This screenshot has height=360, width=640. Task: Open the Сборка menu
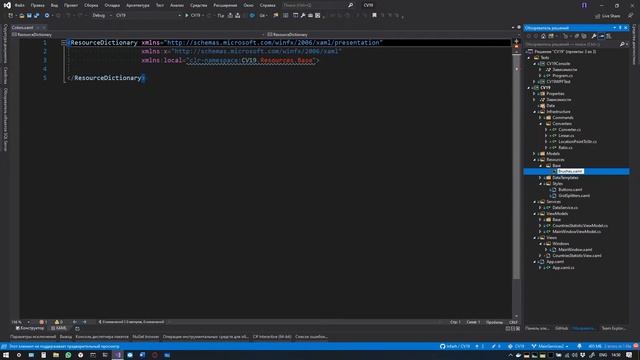[91, 5]
